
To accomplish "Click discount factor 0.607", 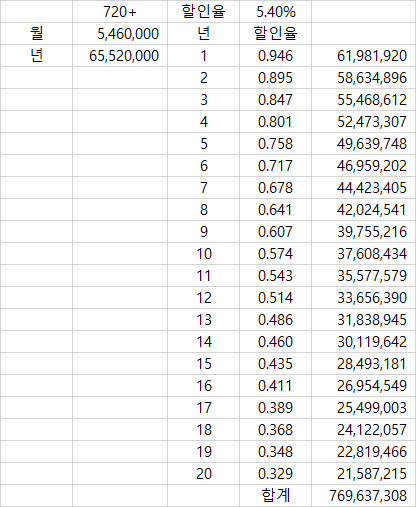I will click(x=275, y=232).
